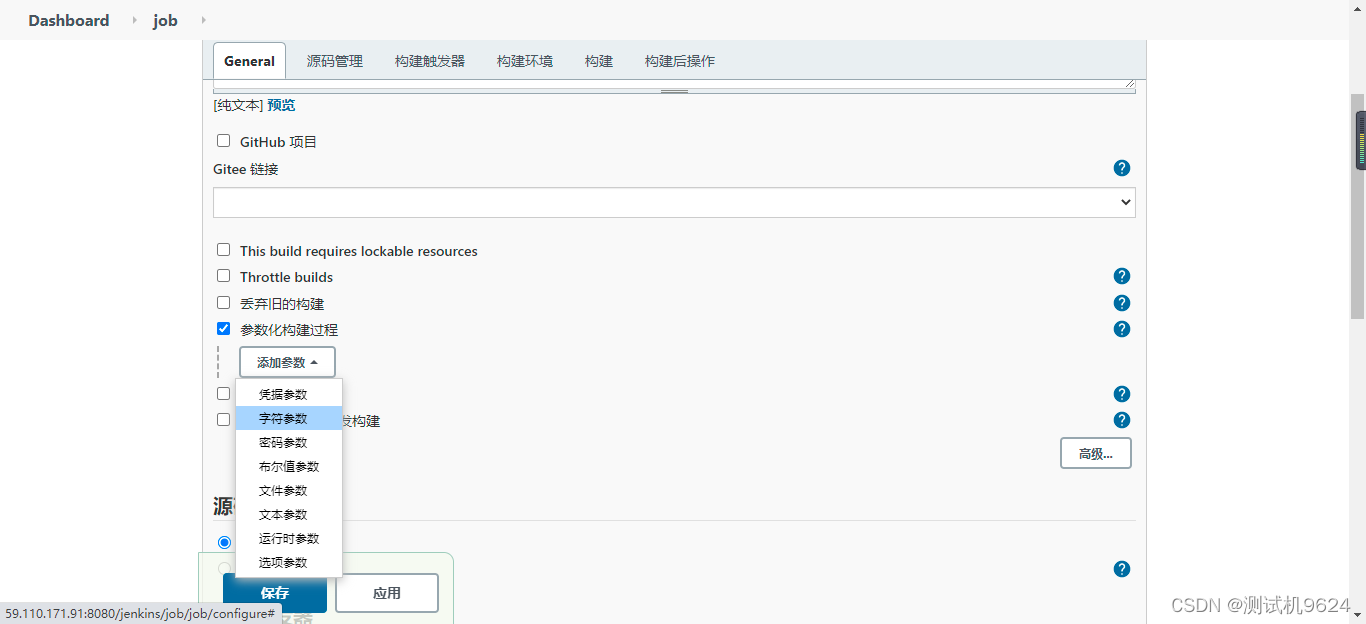
Task: Switch to General tab
Action: [249, 61]
